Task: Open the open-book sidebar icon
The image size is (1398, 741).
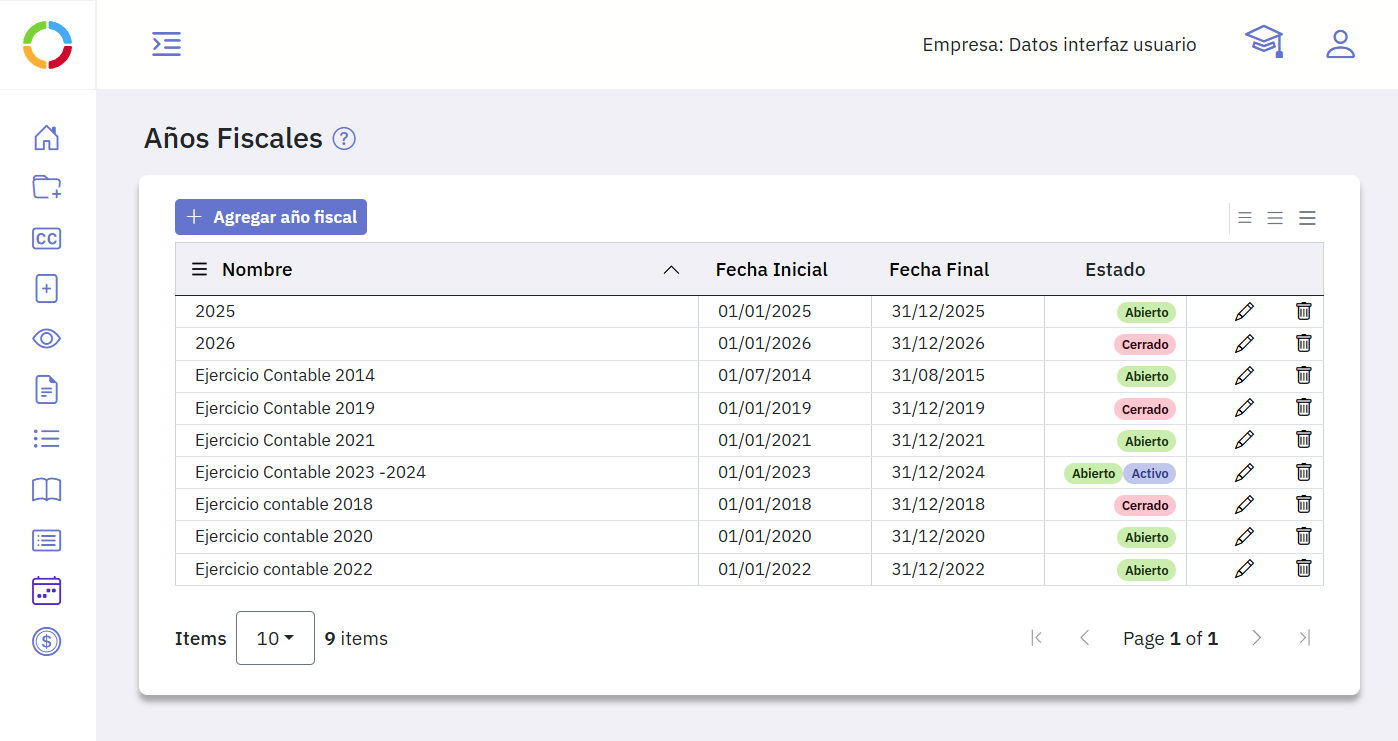Action: 47,489
